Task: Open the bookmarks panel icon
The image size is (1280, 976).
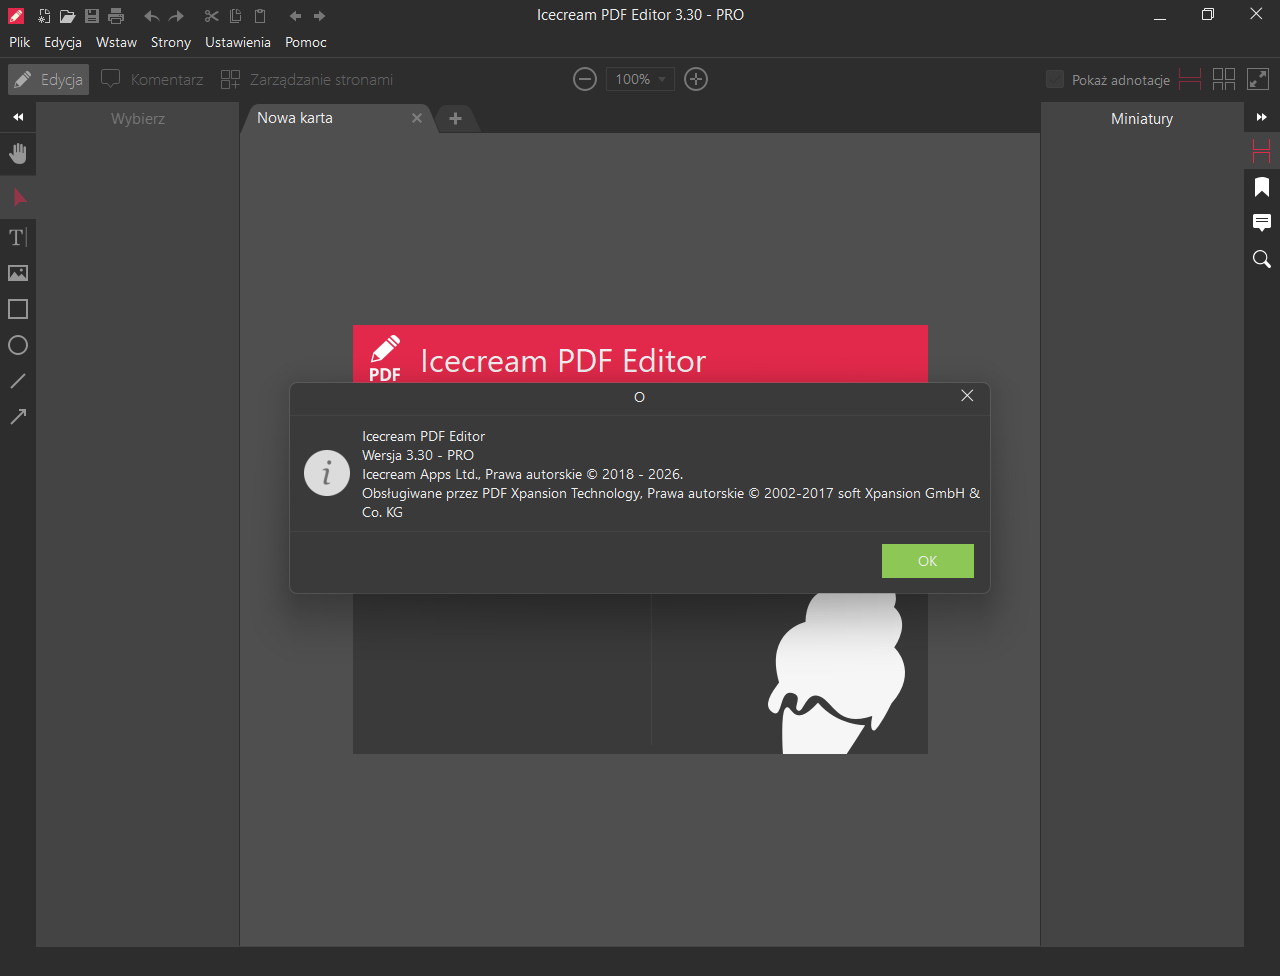Action: tap(1262, 187)
